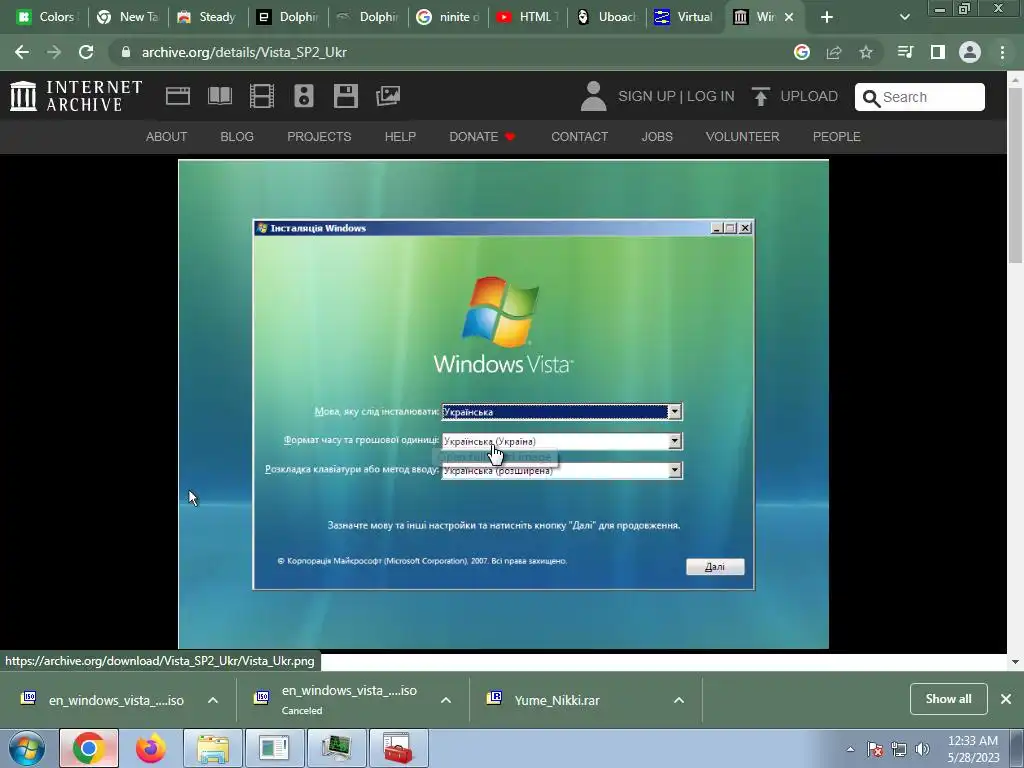Click the network icon in system tray

899,749
